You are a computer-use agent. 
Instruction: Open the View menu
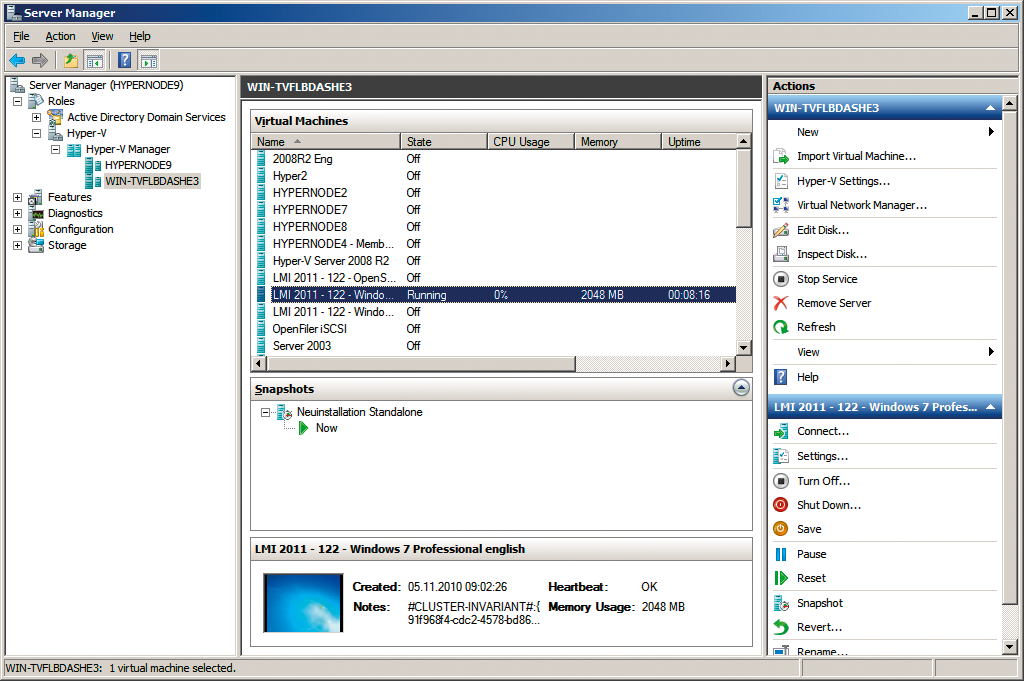pyautogui.click(x=102, y=36)
